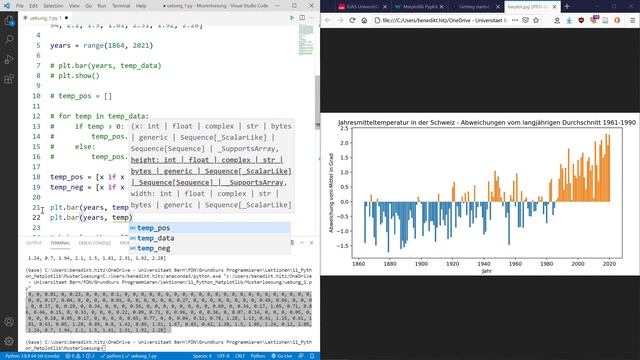Select Python language mode in status bar
The image size is (640, 360).
click(258, 356)
